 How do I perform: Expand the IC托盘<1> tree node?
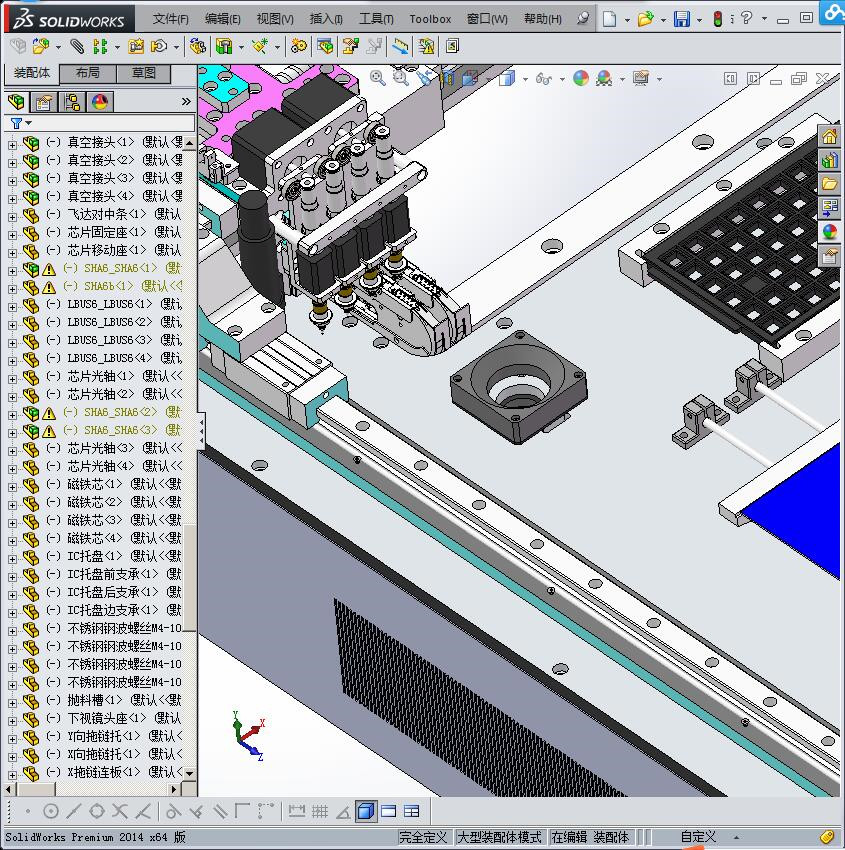(12, 558)
